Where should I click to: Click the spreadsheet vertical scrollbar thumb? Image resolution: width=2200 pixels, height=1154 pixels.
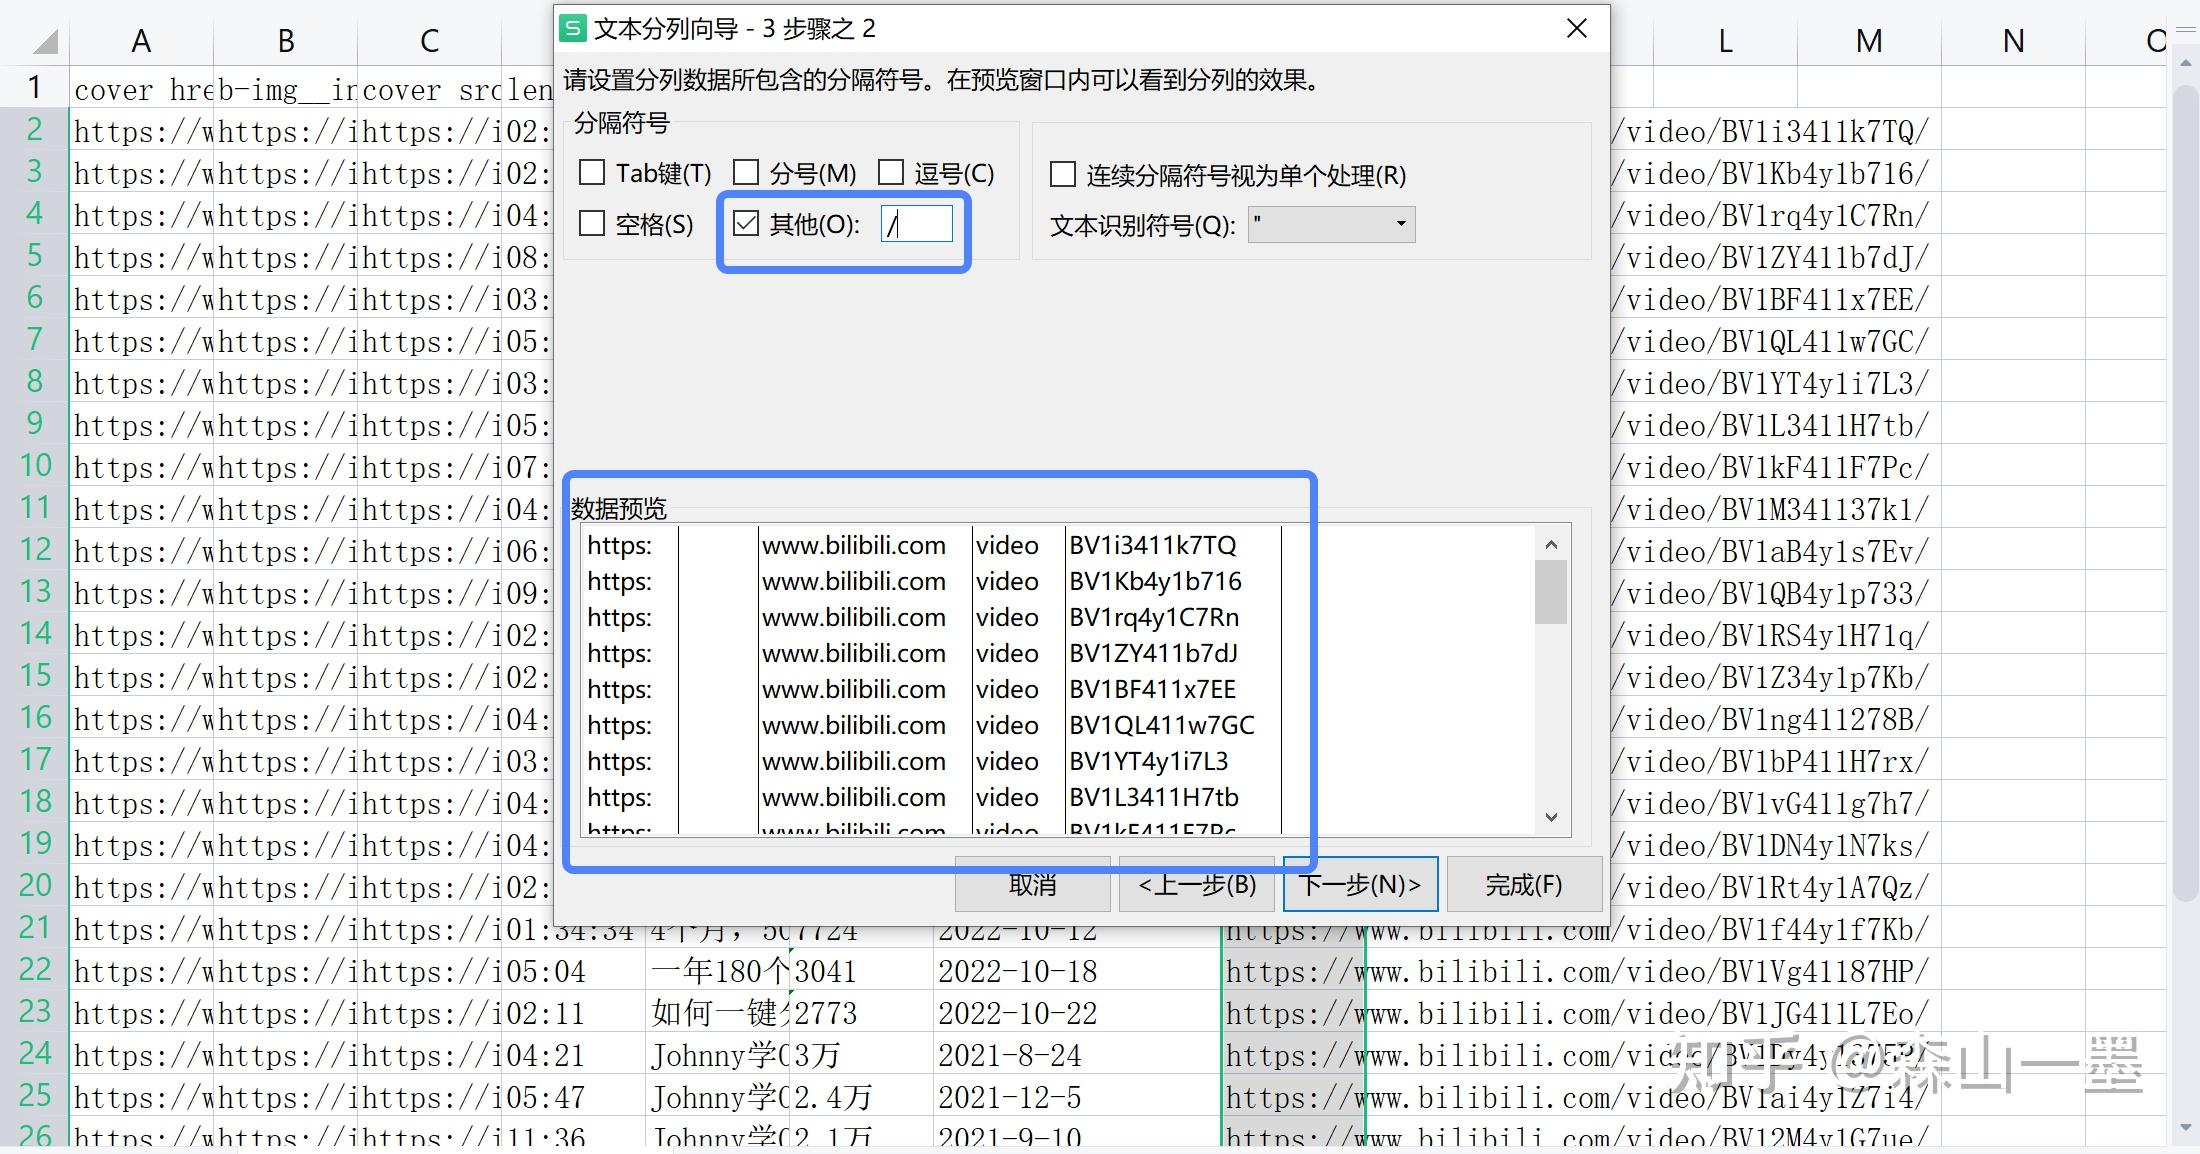2184,492
